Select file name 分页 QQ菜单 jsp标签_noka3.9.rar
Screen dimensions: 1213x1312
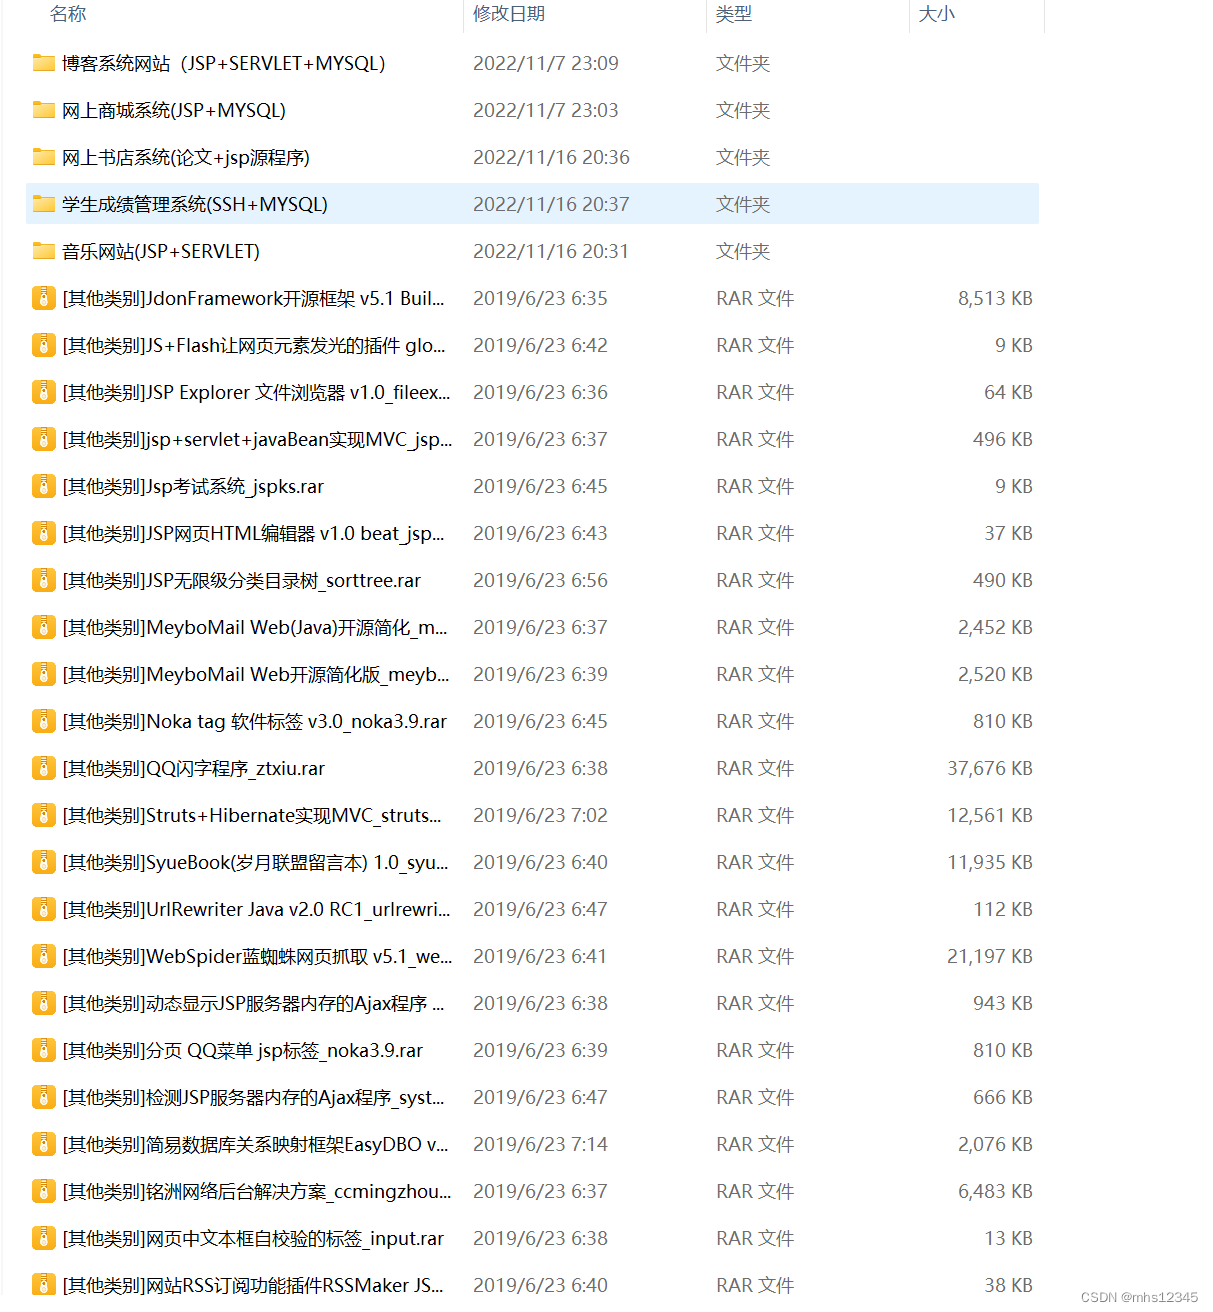(x=242, y=1050)
